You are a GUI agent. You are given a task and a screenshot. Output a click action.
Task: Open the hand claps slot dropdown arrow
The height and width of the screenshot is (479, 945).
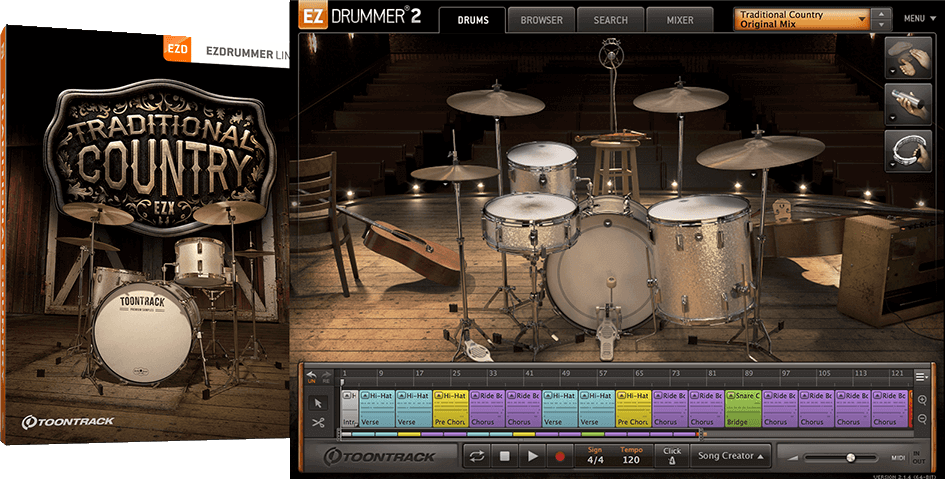(x=891, y=71)
